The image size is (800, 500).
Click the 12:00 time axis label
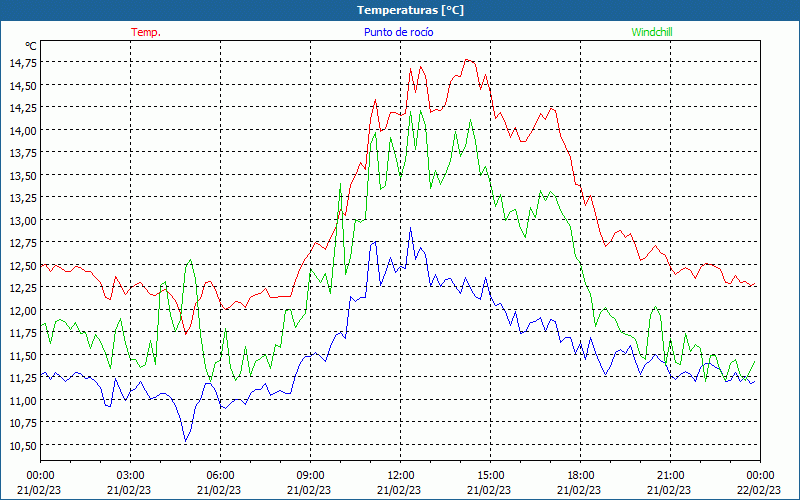click(401, 476)
